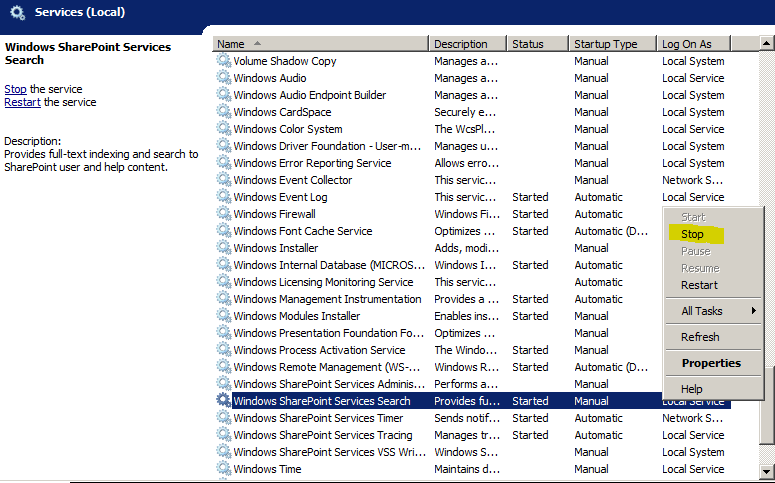
Task: Click the selected SharePoint Services Search gear icon
Action: coord(223,400)
